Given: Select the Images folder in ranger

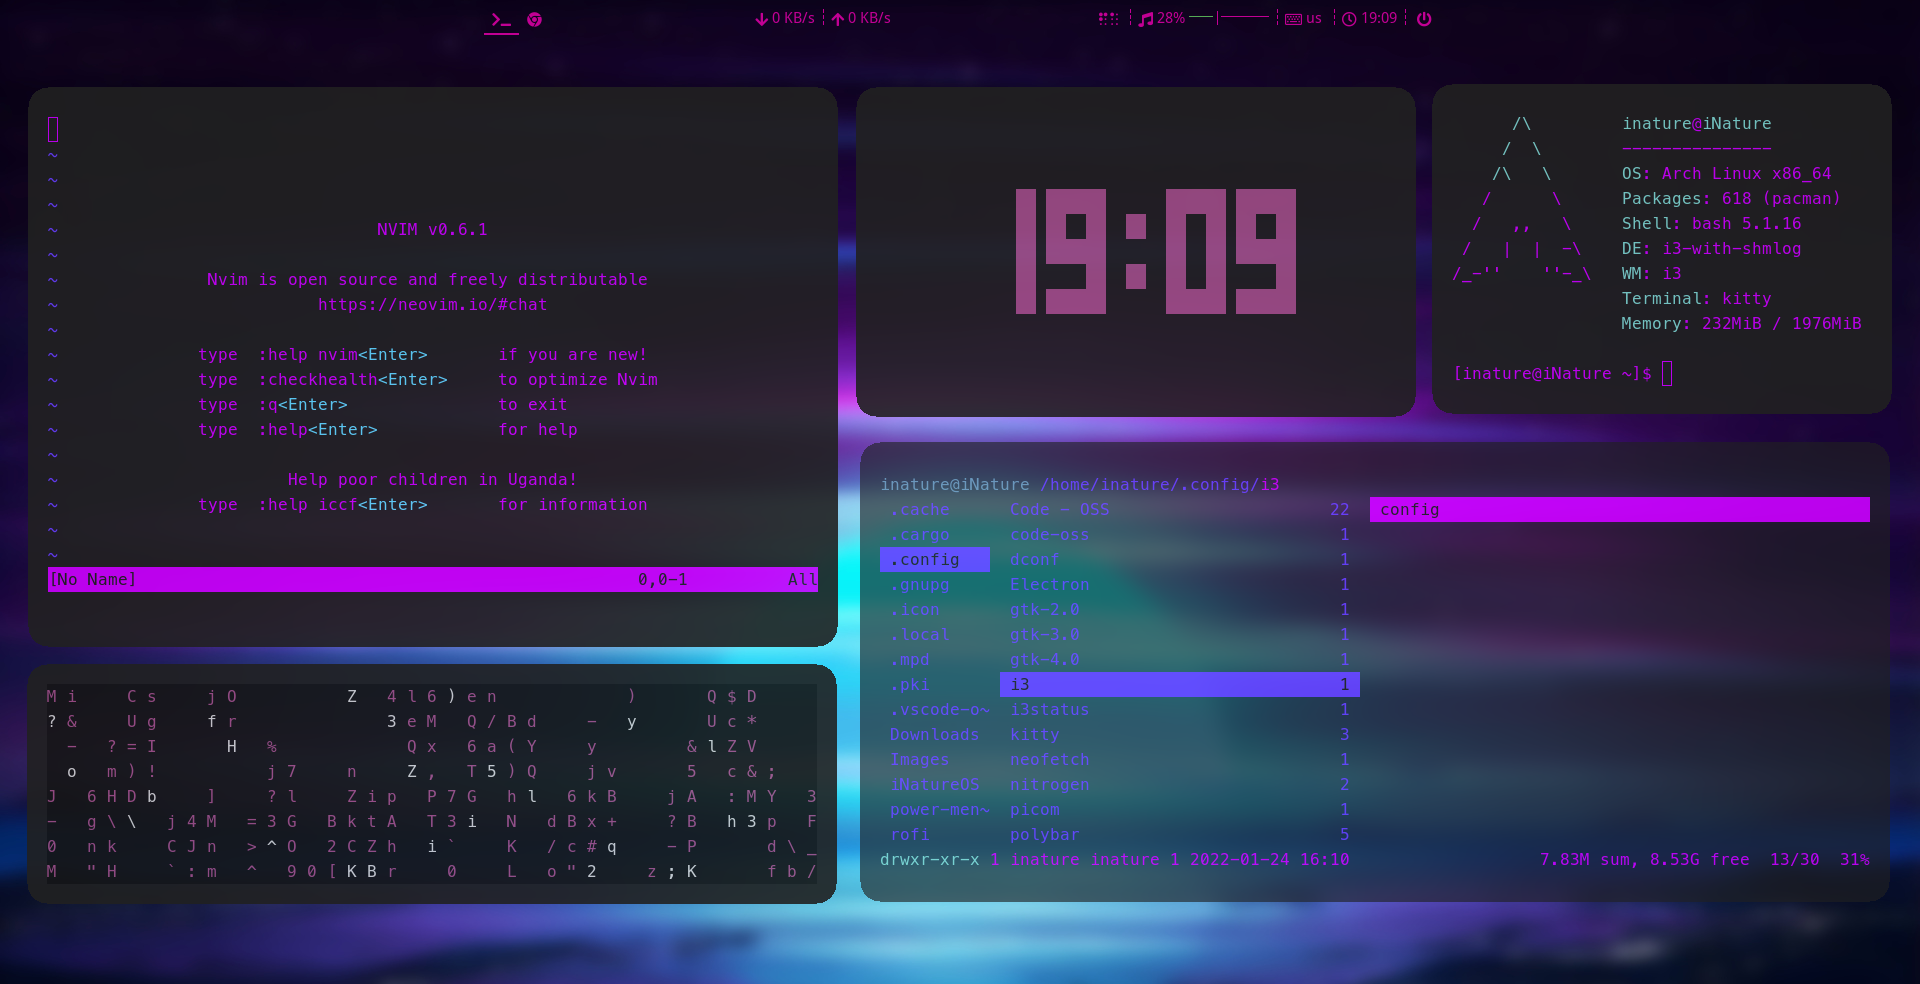Looking at the screenshot, I should point(920,760).
